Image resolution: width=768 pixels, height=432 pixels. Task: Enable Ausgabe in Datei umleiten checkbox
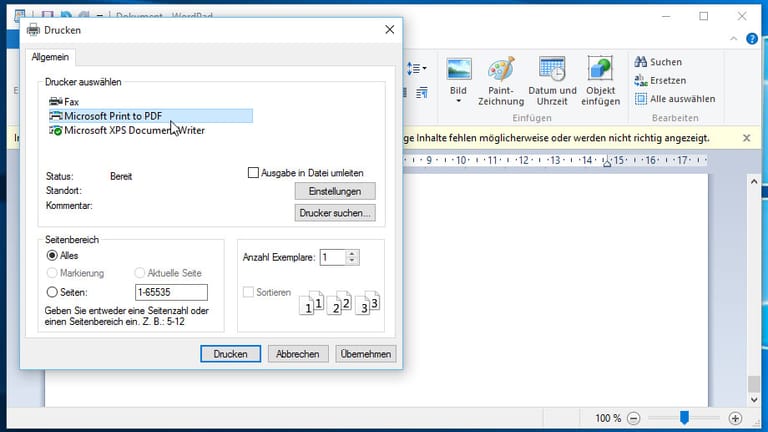tap(253, 173)
